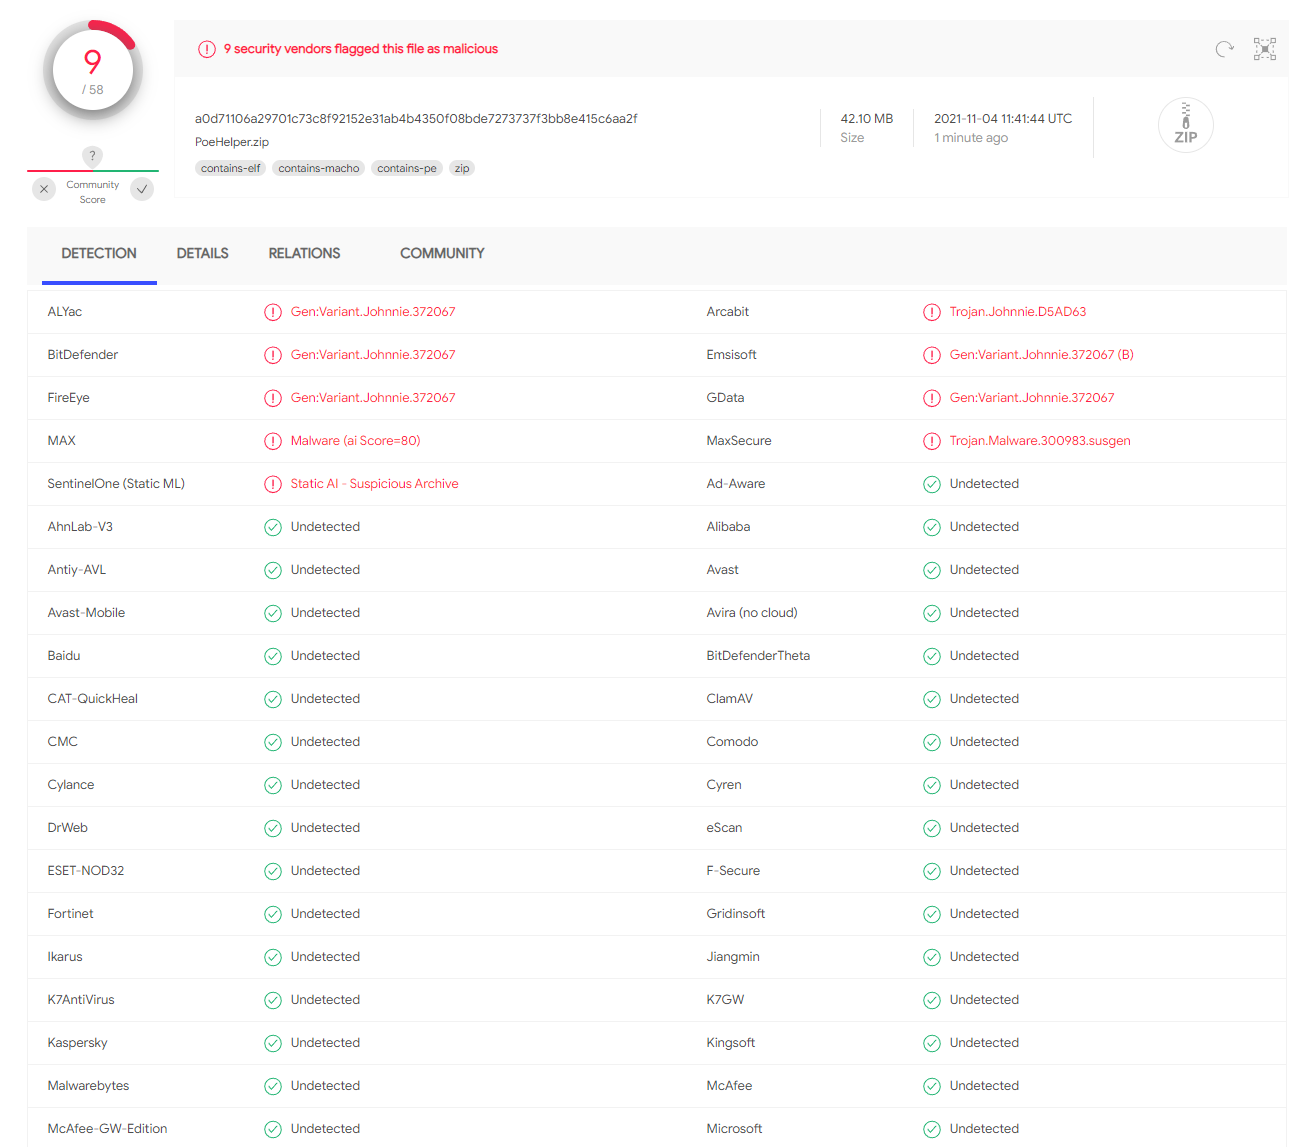Viewport: 1302px width, 1147px height.
Task: Click the GData warning icon
Action: tap(932, 398)
